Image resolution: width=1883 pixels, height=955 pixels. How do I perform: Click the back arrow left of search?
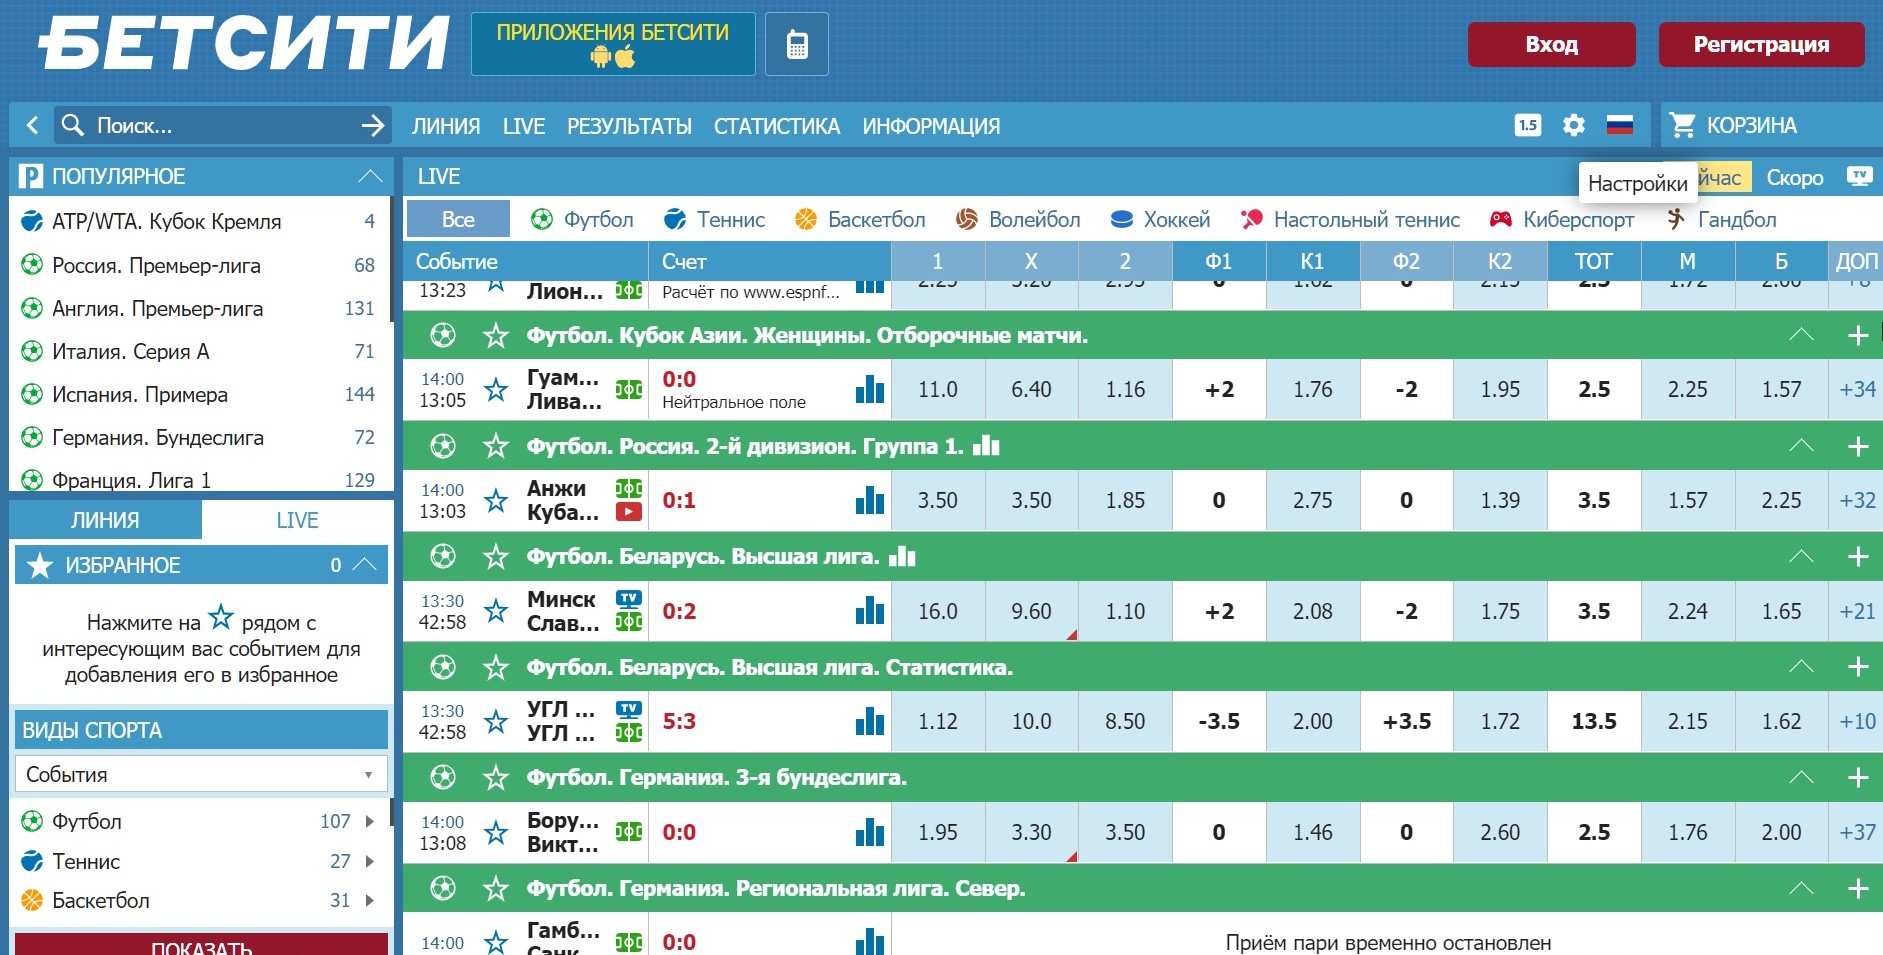click(32, 125)
